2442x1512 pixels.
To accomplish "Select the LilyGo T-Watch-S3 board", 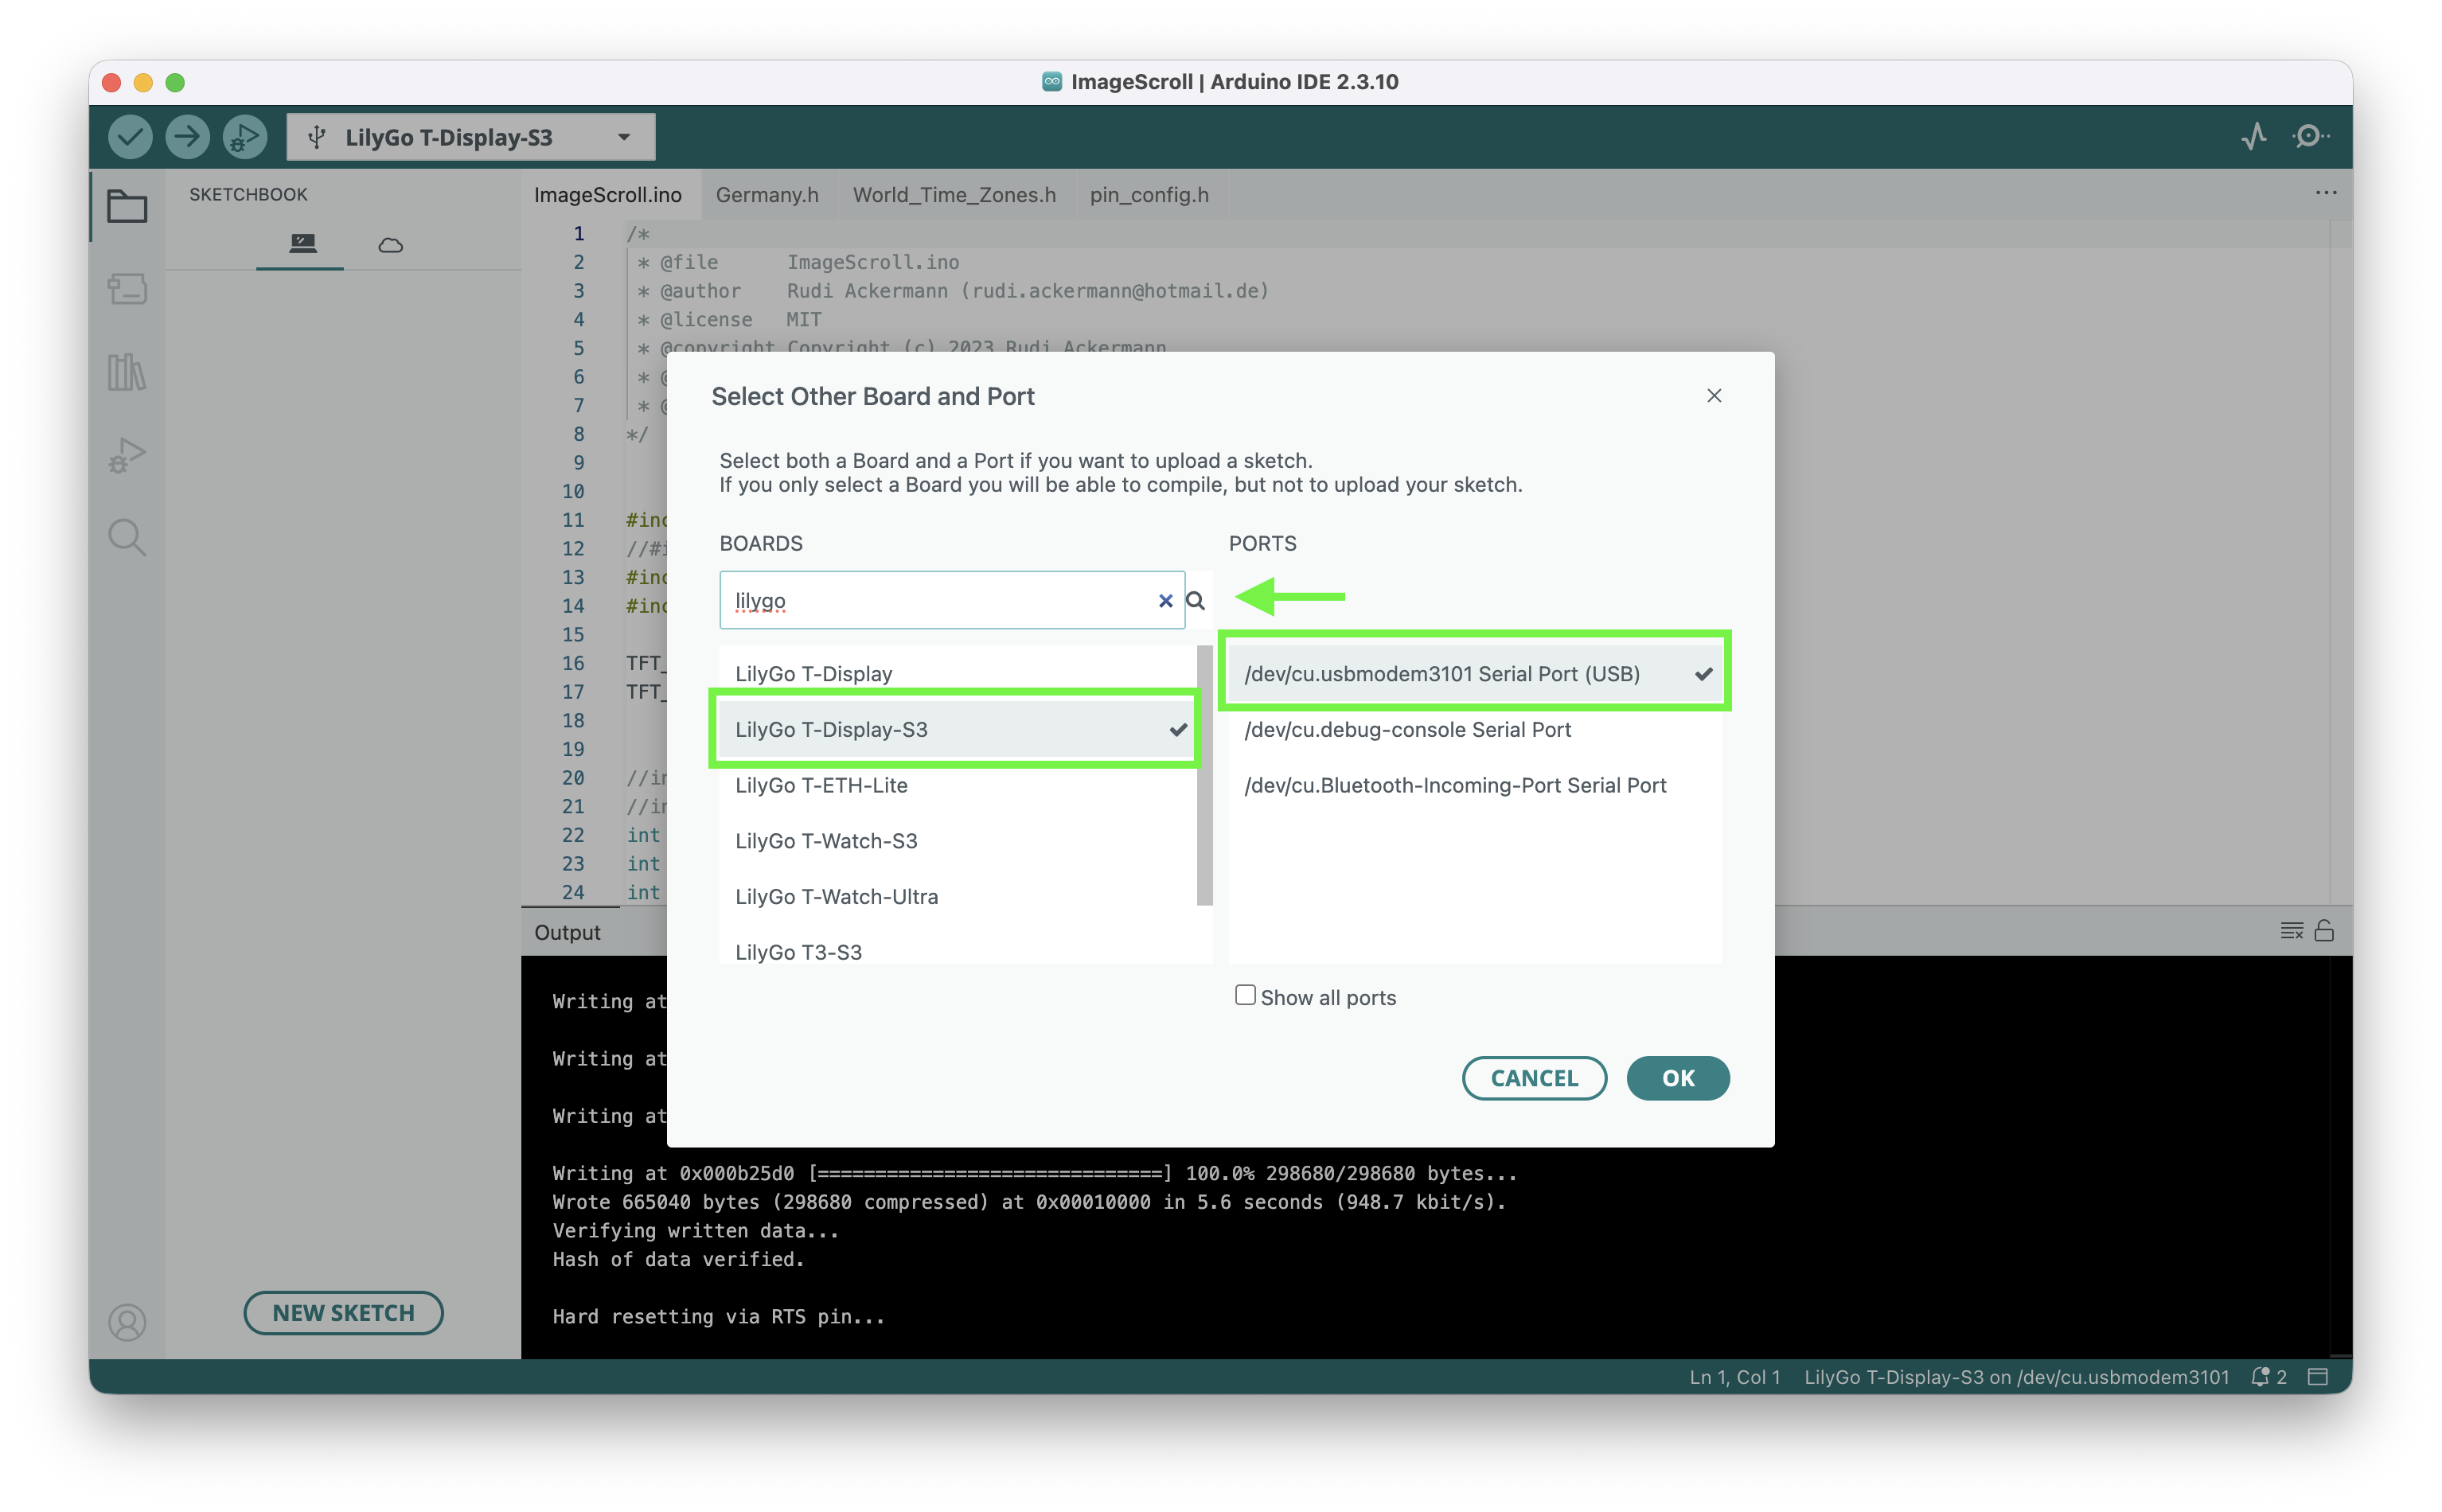I will coord(957,841).
